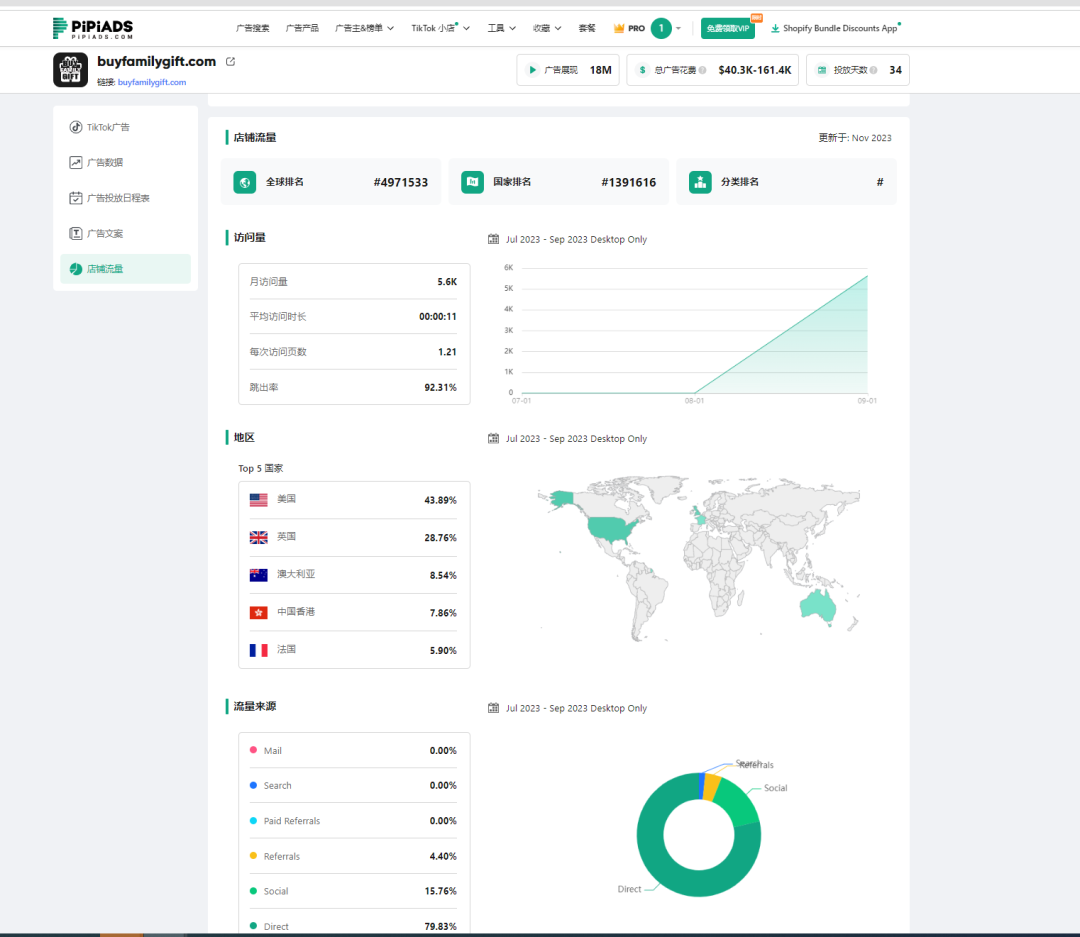Select TikTok广告 in the sidebar
The height and width of the screenshot is (937, 1080).
point(125,127)
